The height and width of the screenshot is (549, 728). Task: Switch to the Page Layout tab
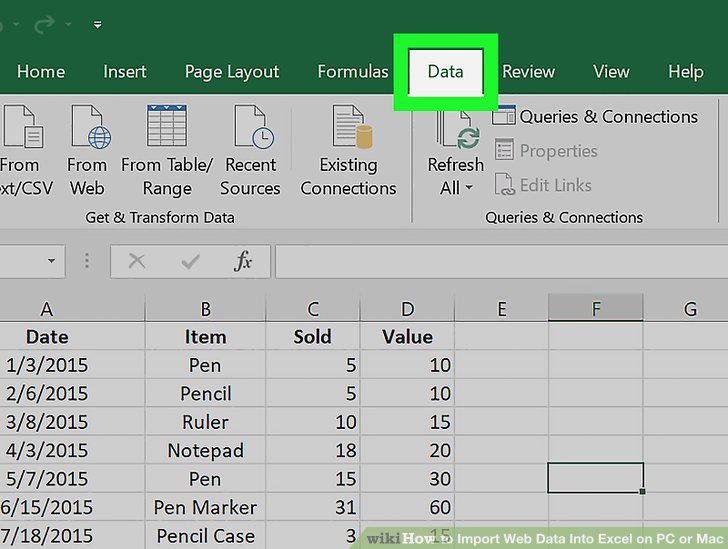(x=232, y=72)
